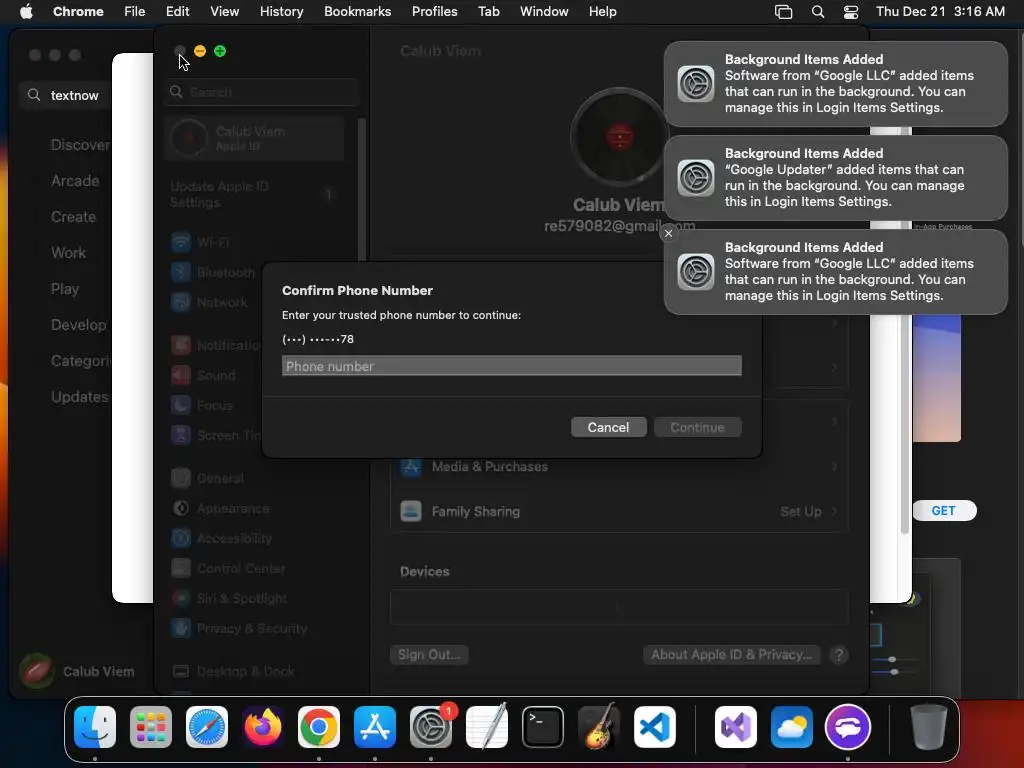Select Develop in App Store sidebar
Screen dimensions: 1024x768
click(x=78, y=325)
